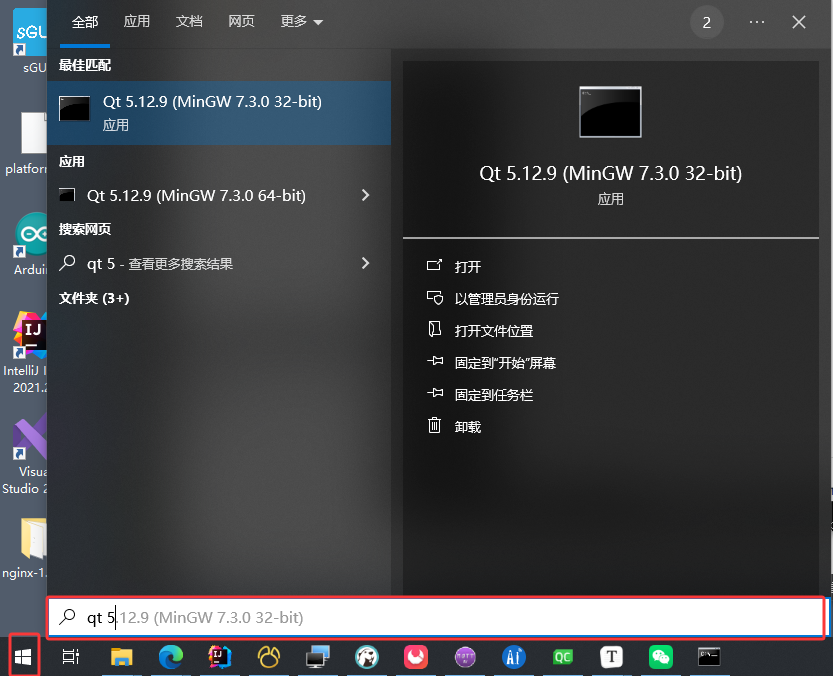Open the nginx folder on the desktop
This screenshot has width=833, height=676.
click(26, 548)
